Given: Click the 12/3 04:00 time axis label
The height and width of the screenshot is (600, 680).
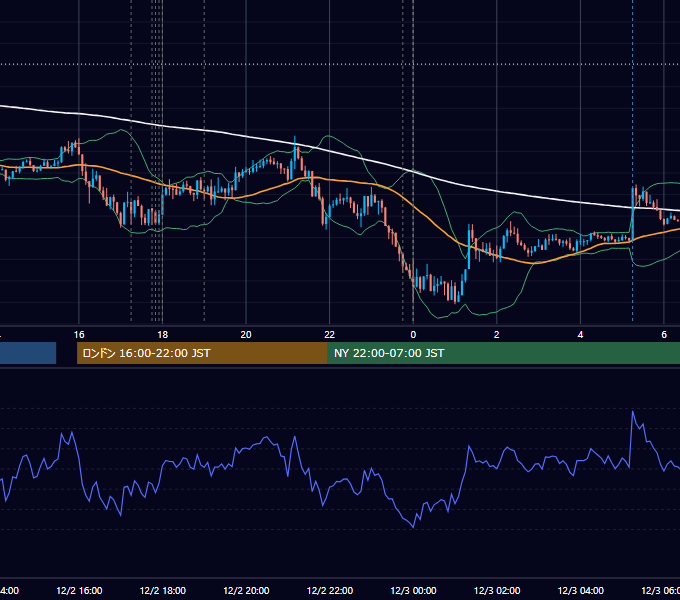Looking at the screenshot, I should pyautogui.click(x=581, y=590).
